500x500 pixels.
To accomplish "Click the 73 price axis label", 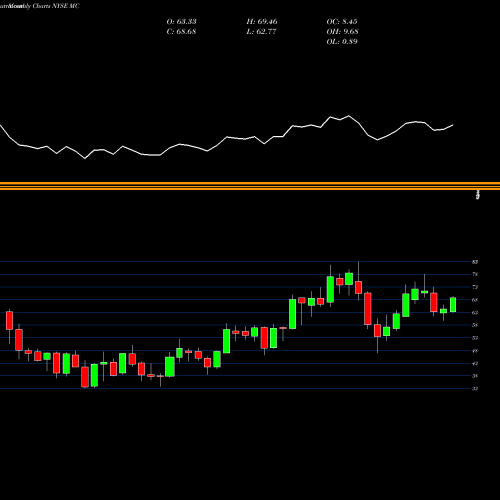I will coord(475,287).
